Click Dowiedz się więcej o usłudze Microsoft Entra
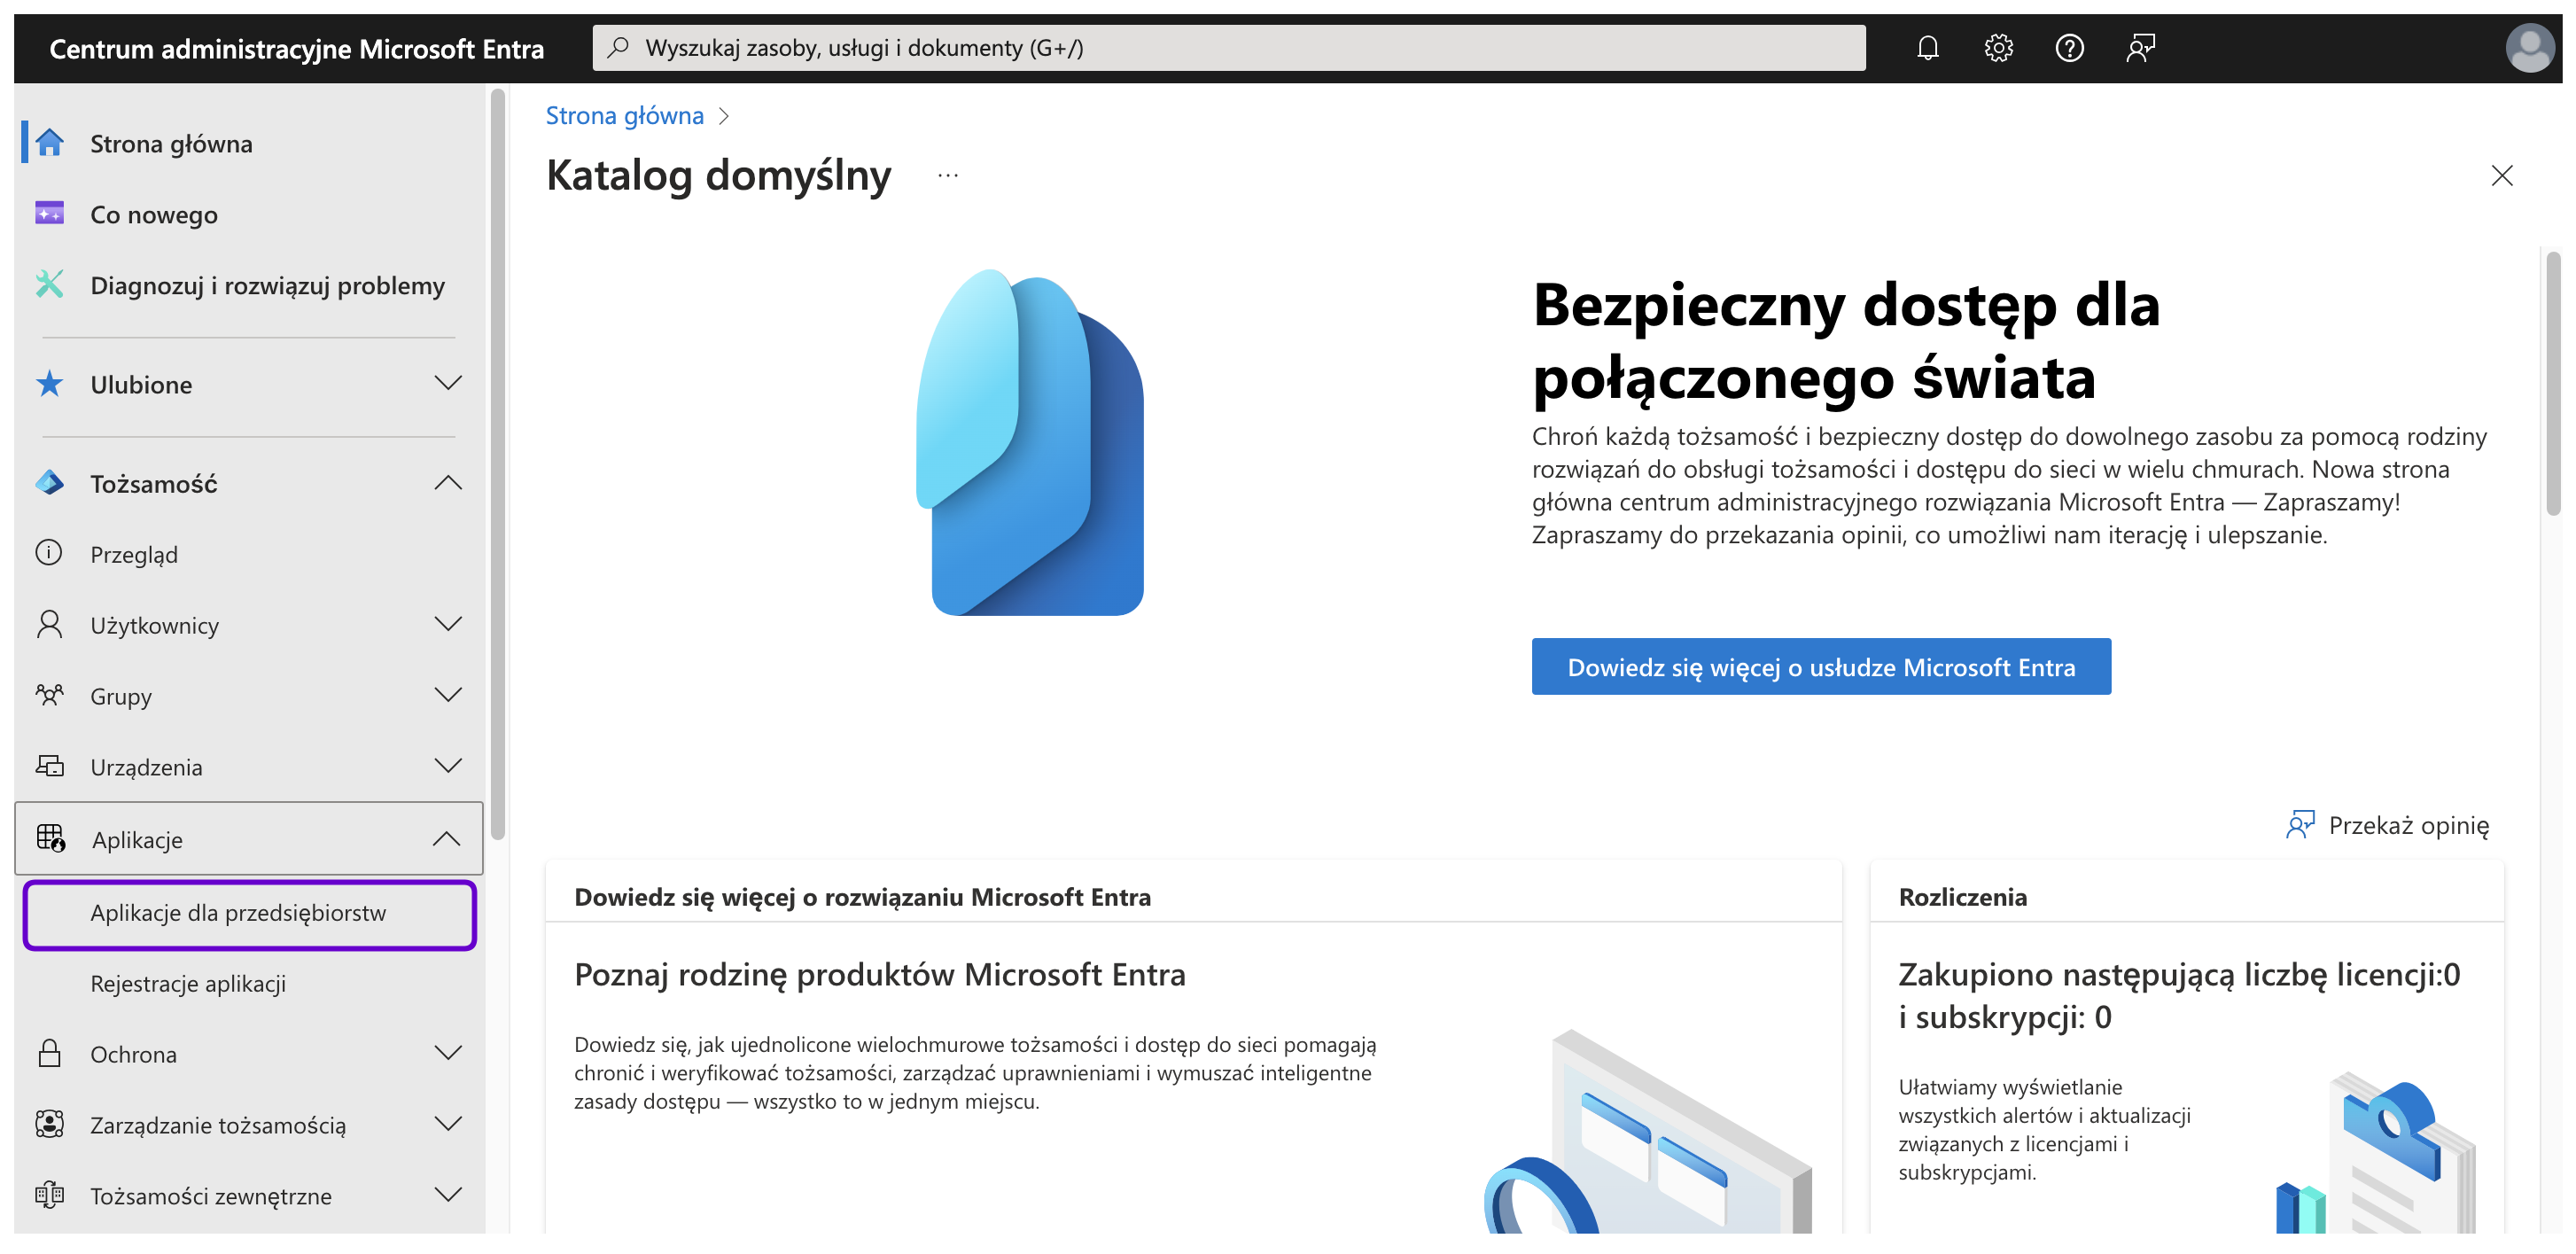 (1821, 666)
